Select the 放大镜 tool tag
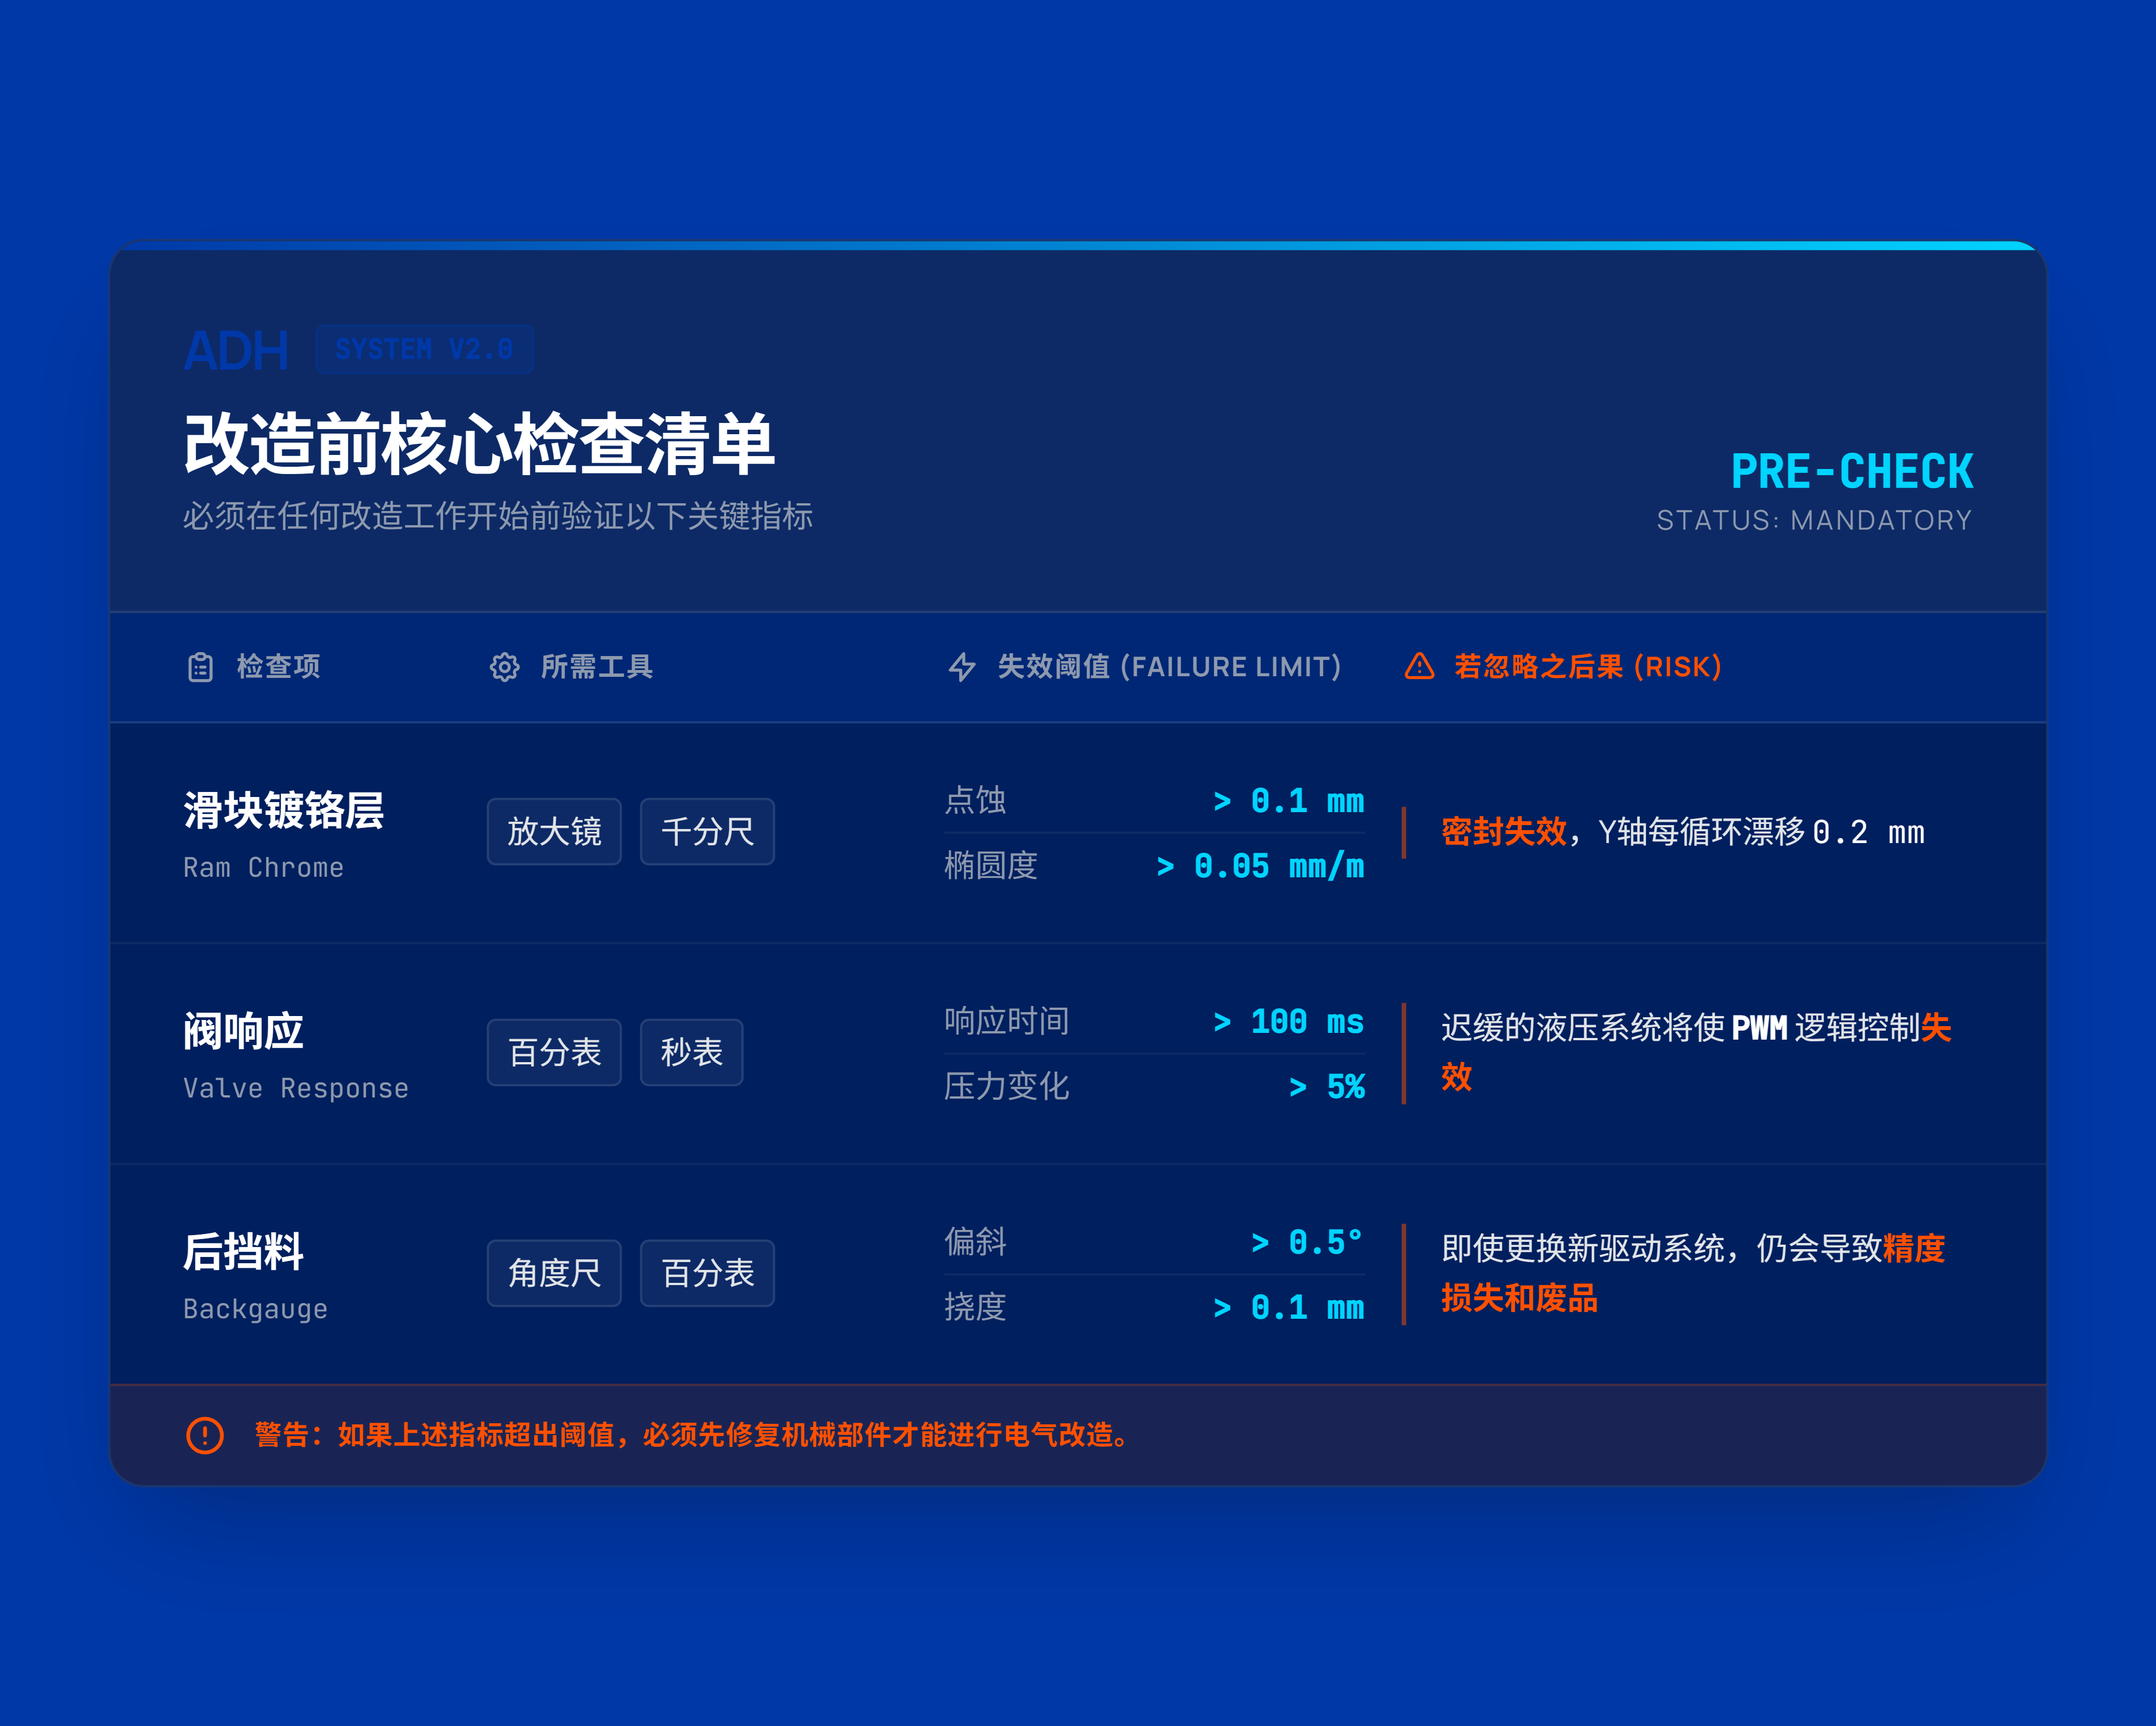This screenshot has width=2156, height=1726. point(554,831)
